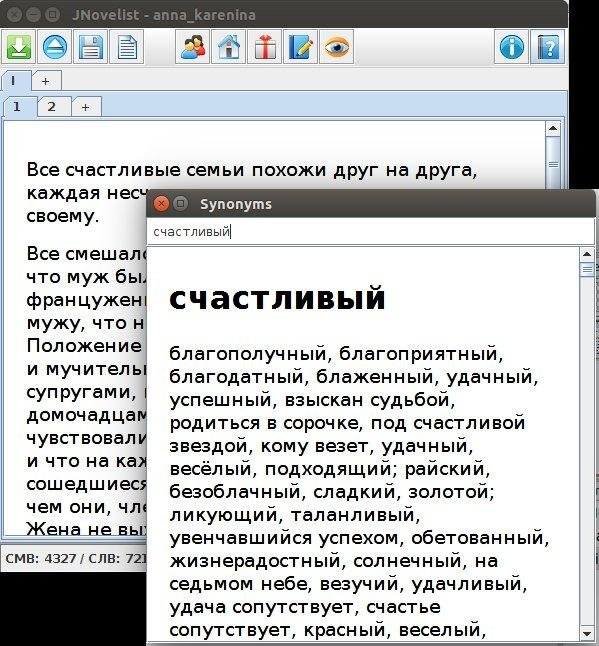Close the Synonyms window
Image resolution: width=599 pixels, height=646 pixels.
coord(161,204)
